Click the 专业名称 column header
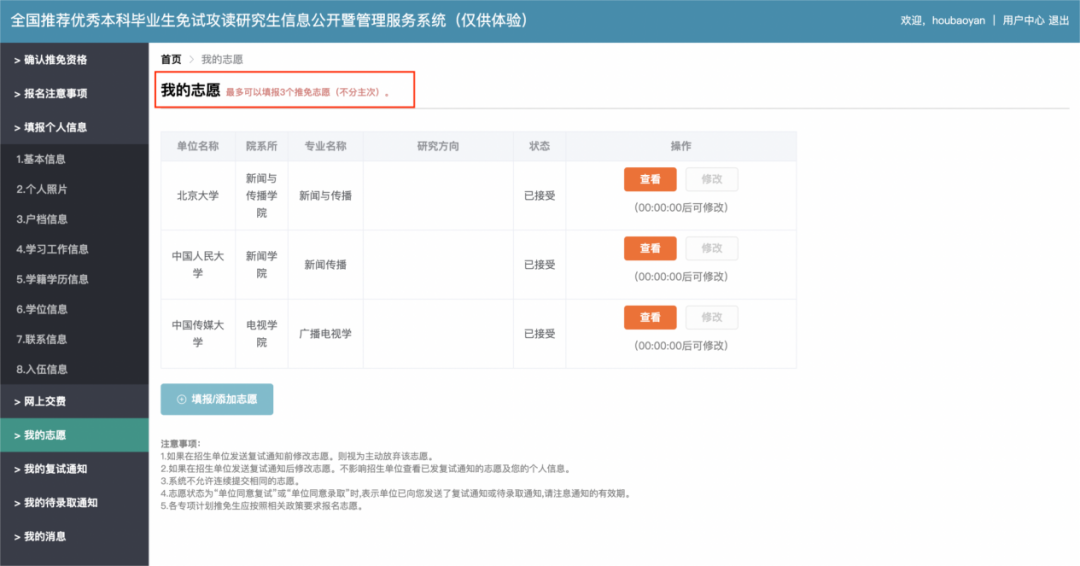Image resolution: width=1080 pixels, height=566 pixels. click(326, 146)
